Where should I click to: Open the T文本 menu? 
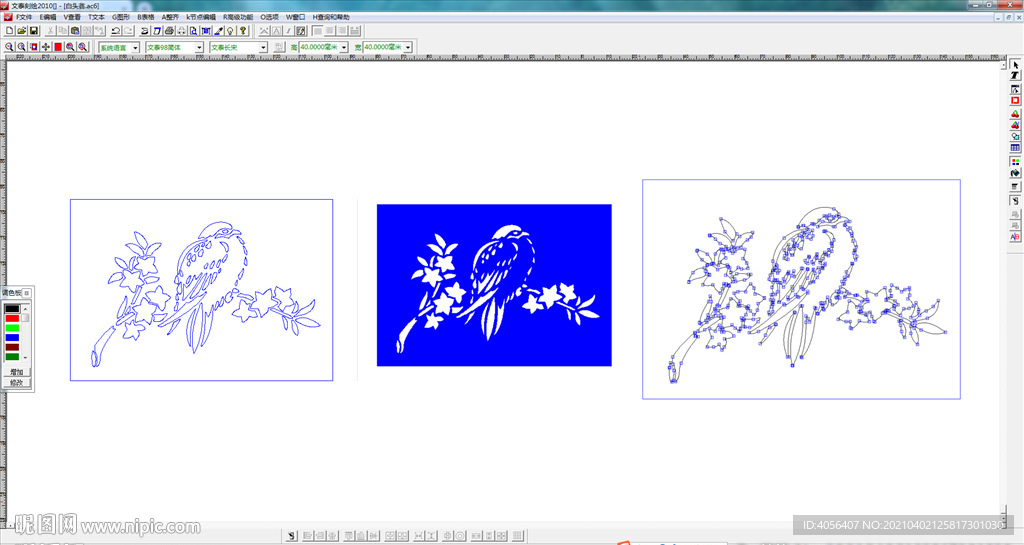pyautogui.click(x=97, y=17)
